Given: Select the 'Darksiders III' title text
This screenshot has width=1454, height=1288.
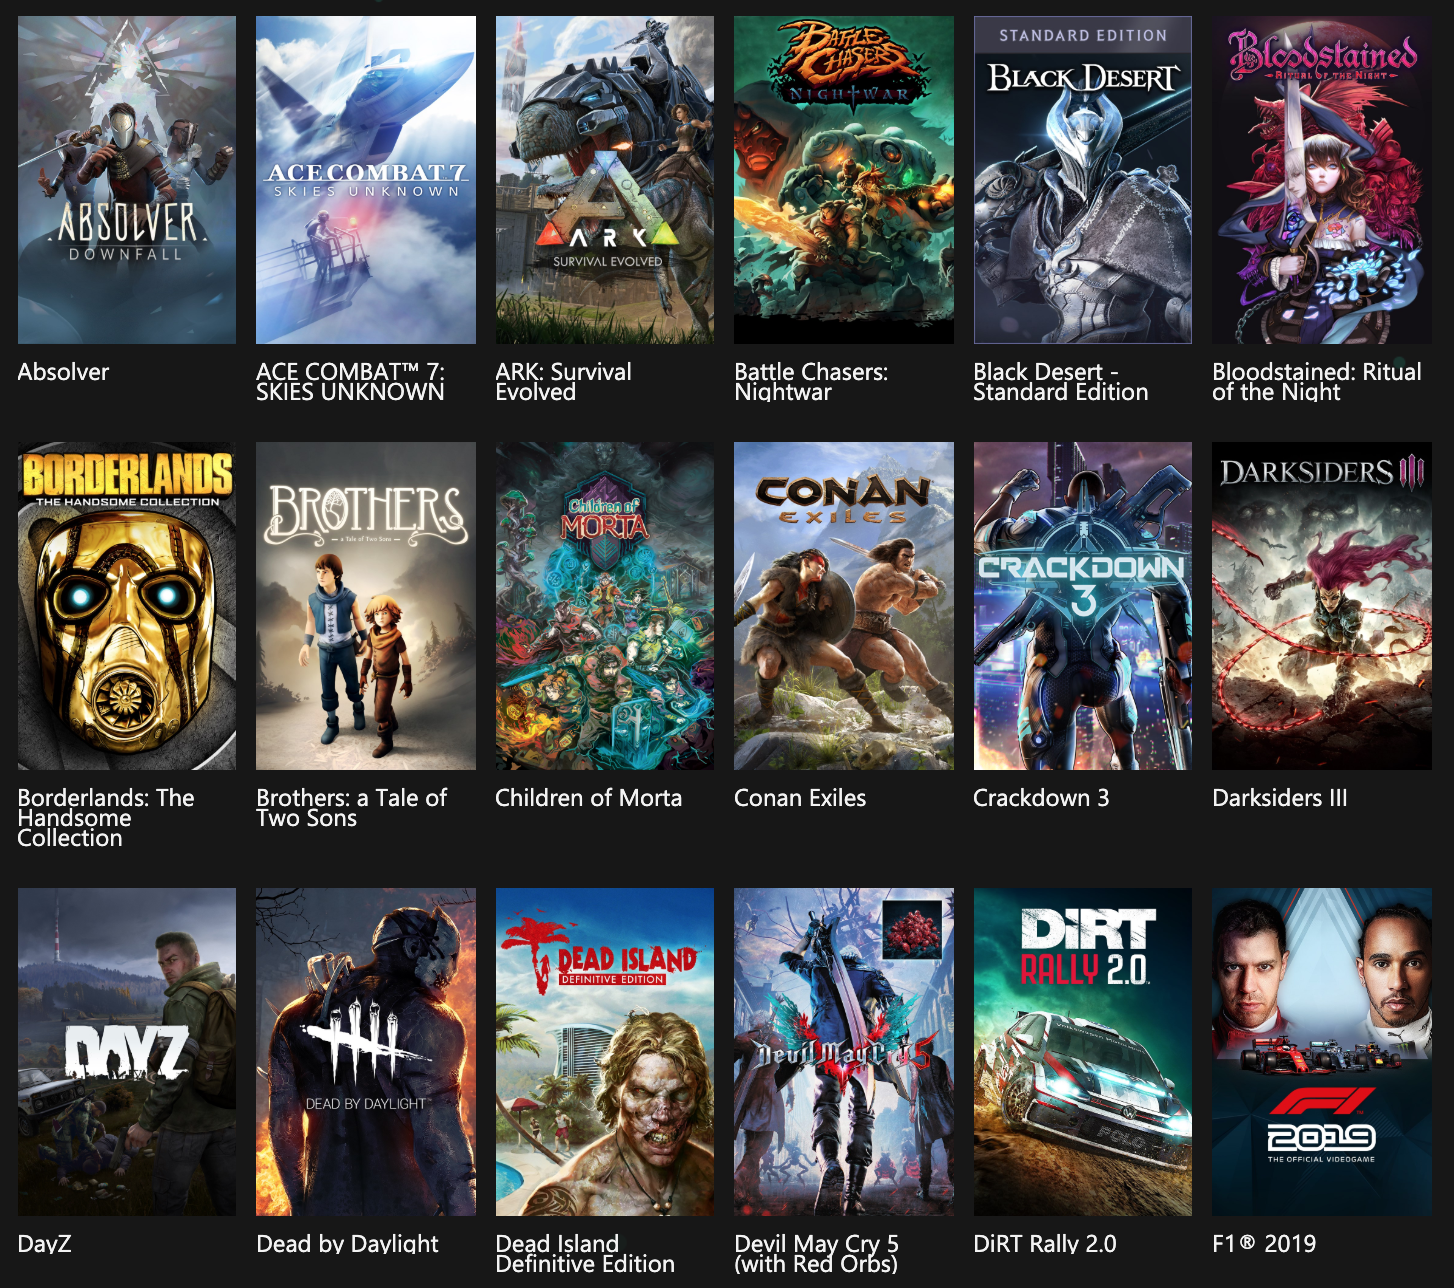Looking at the screenshot, I should pos(1280,798).
